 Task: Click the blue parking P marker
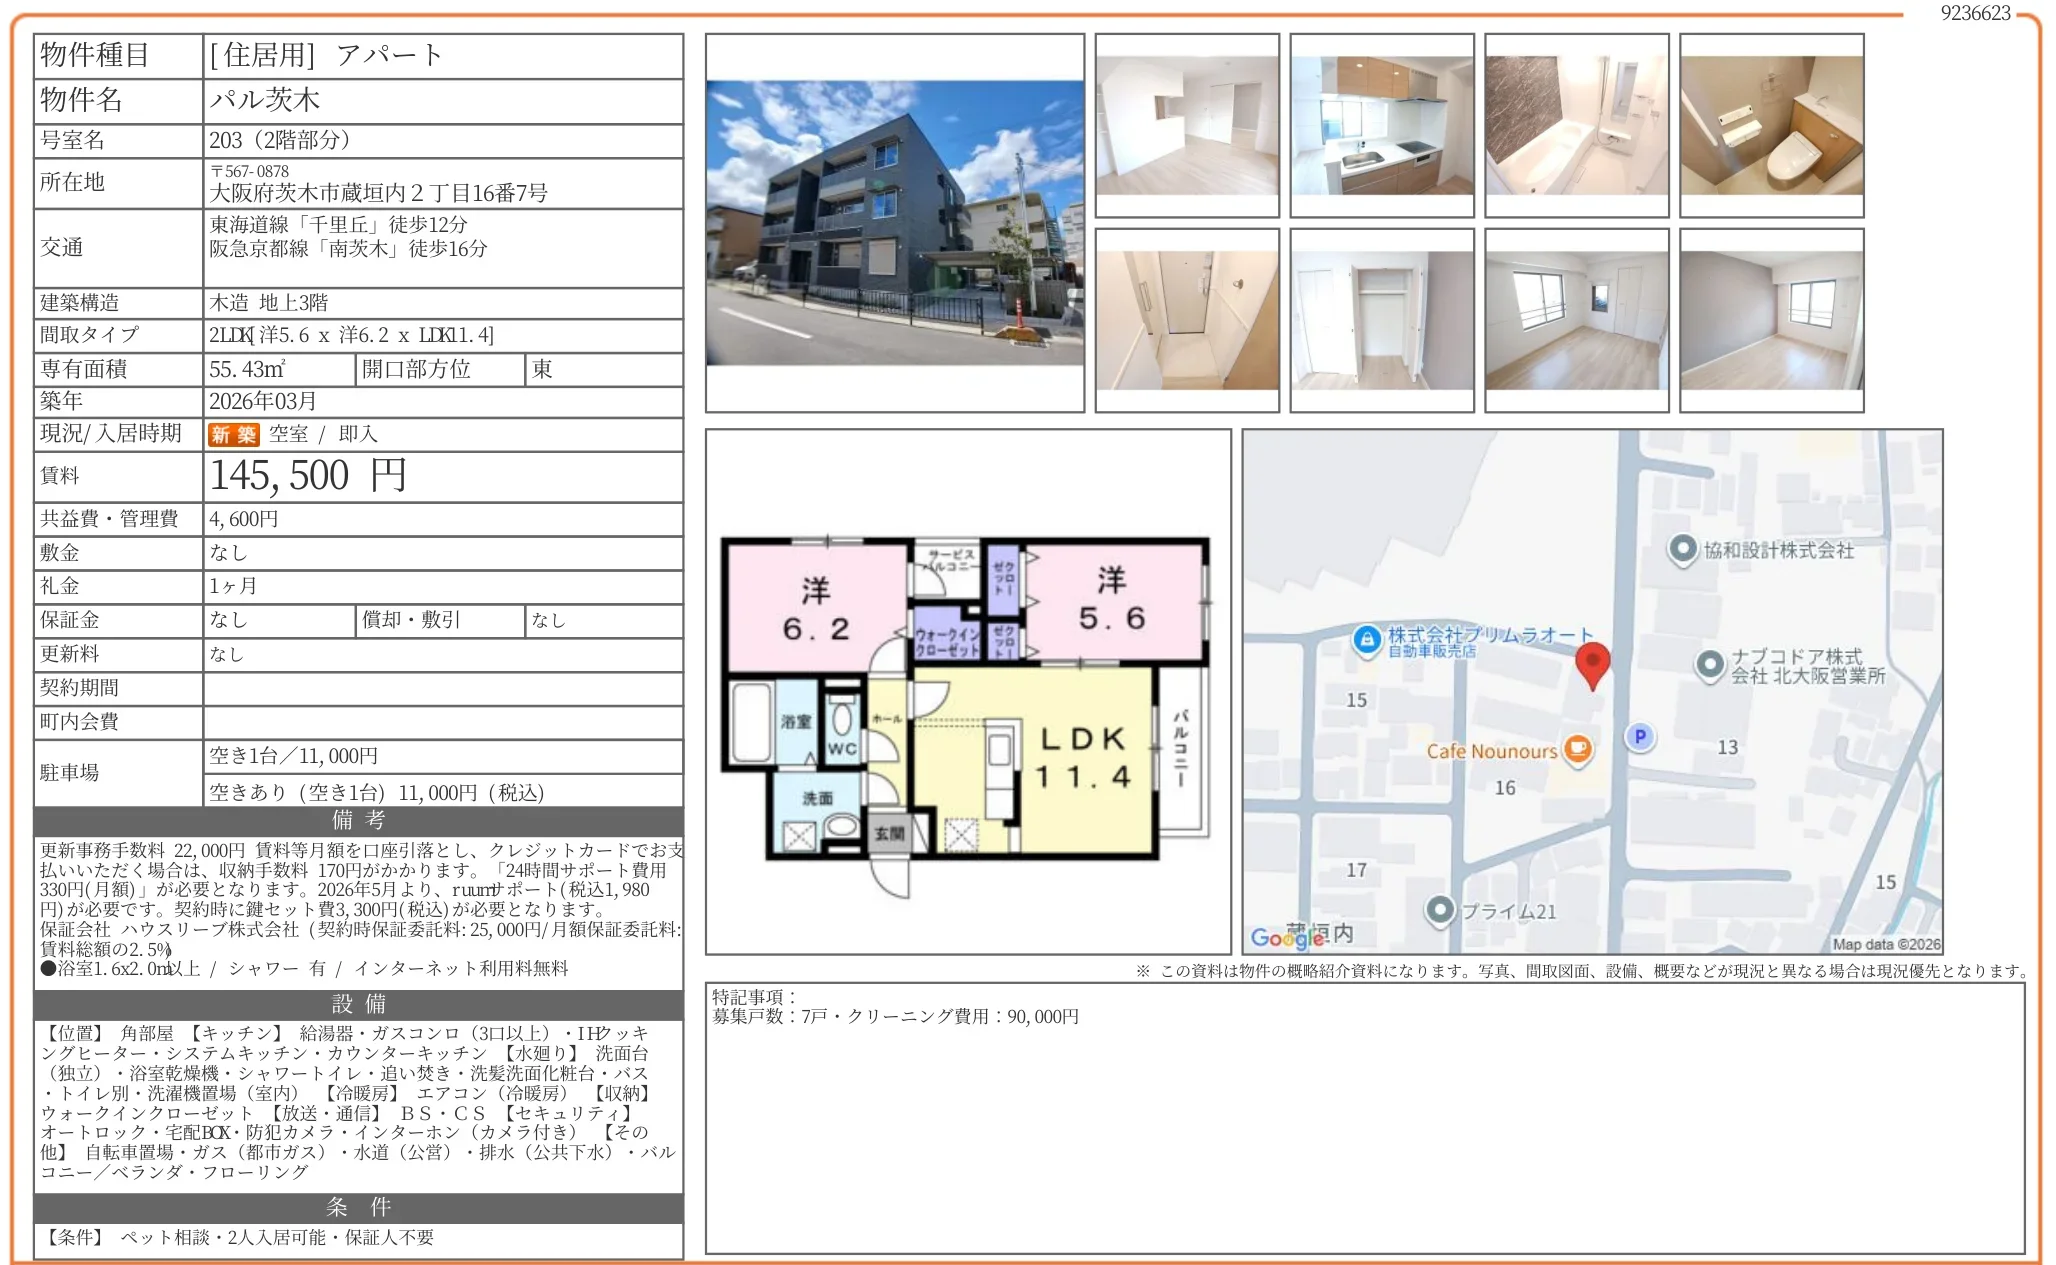tap(1640, 736)
